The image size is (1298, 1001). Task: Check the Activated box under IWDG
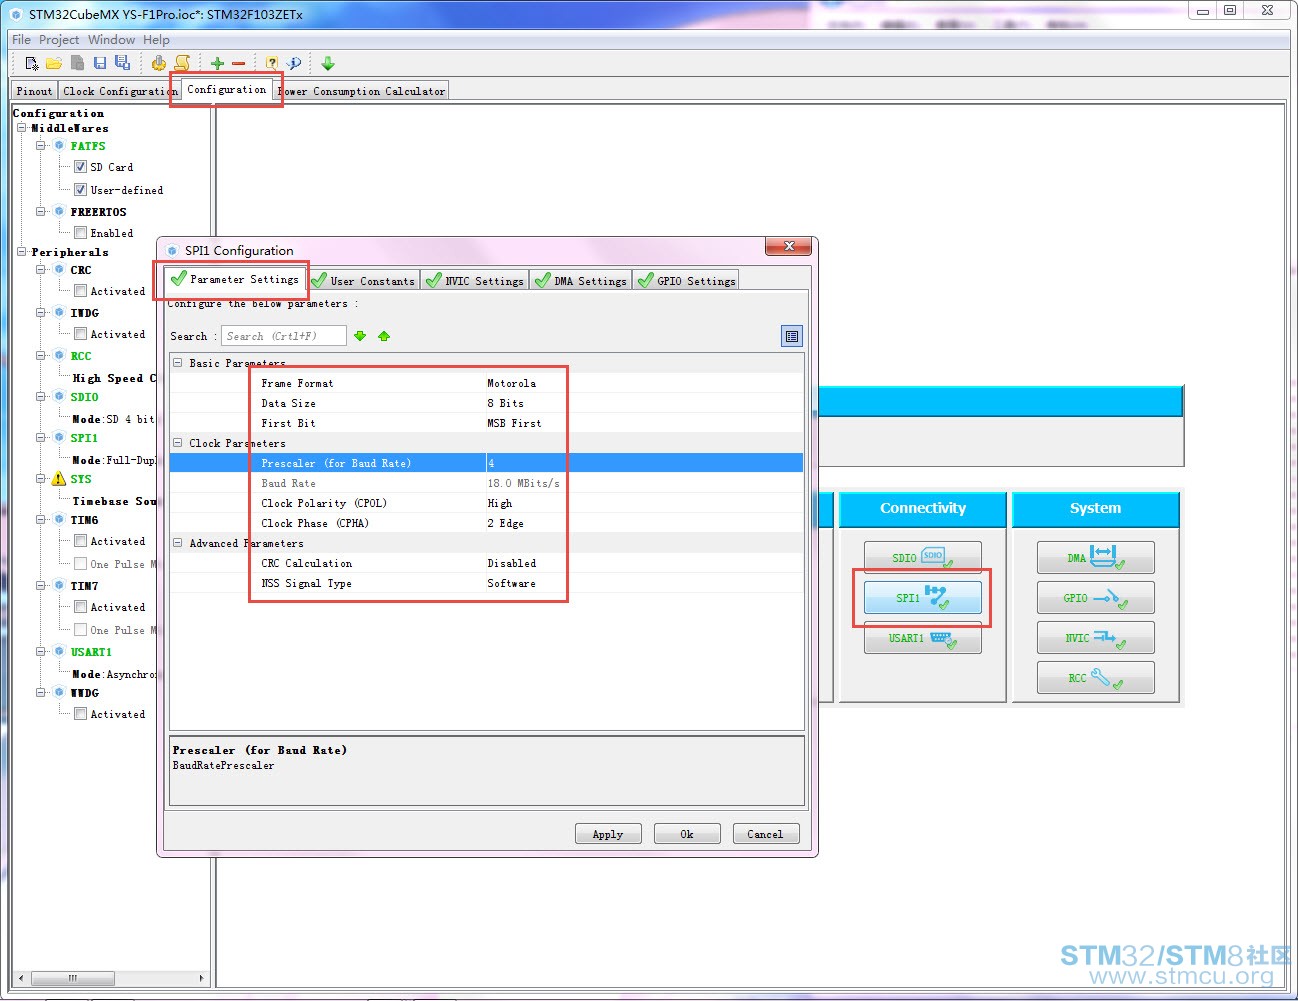81,334
